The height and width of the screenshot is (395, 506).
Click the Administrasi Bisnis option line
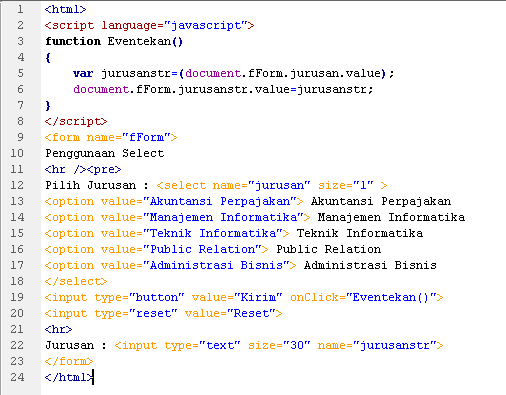pyautogui.click(x=241, y=265)
